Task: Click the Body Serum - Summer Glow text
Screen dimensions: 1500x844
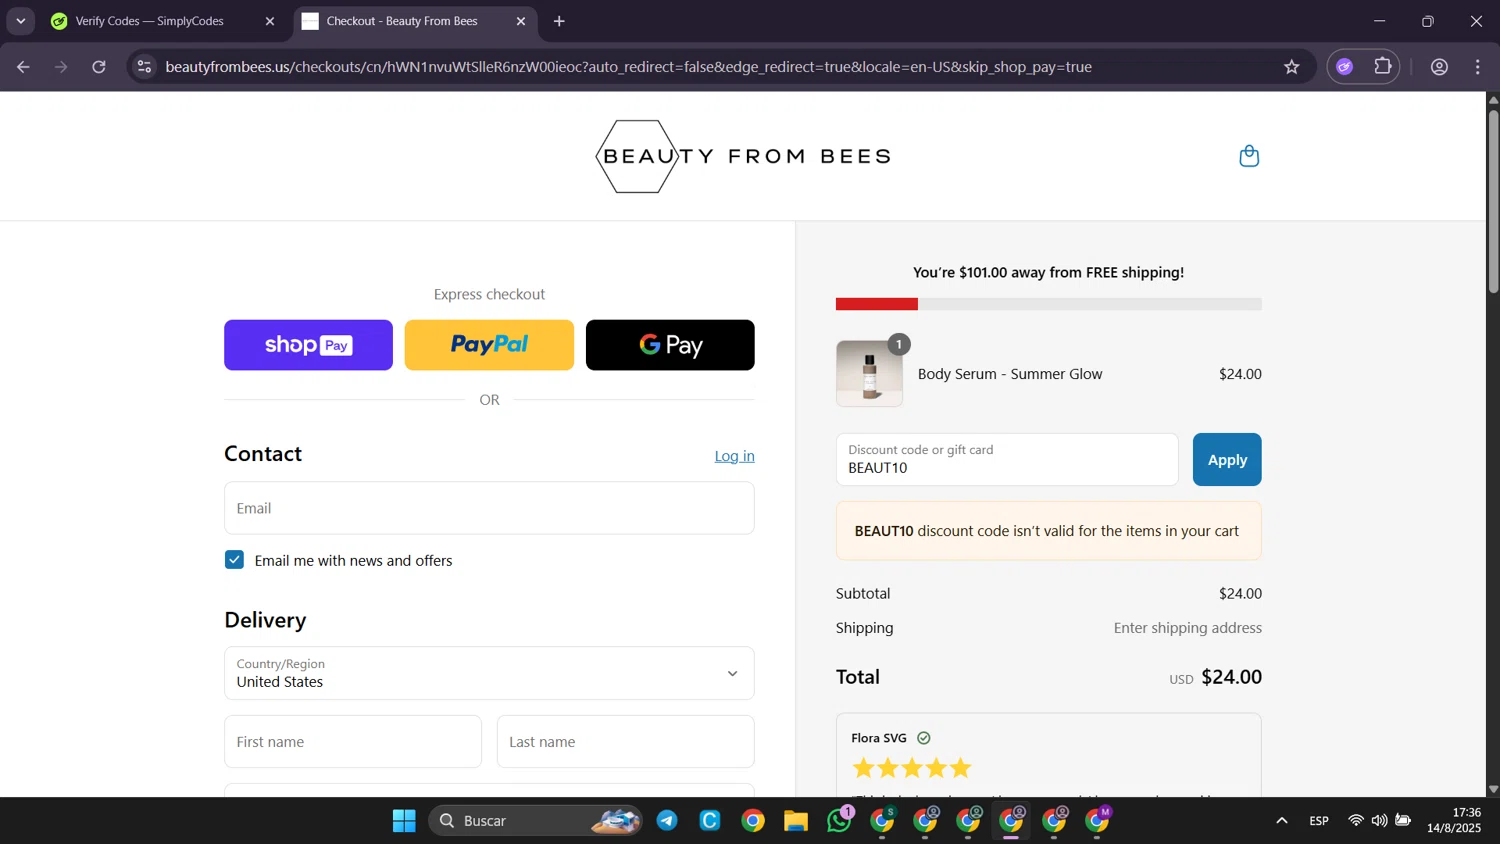Action: point(1010,374)
